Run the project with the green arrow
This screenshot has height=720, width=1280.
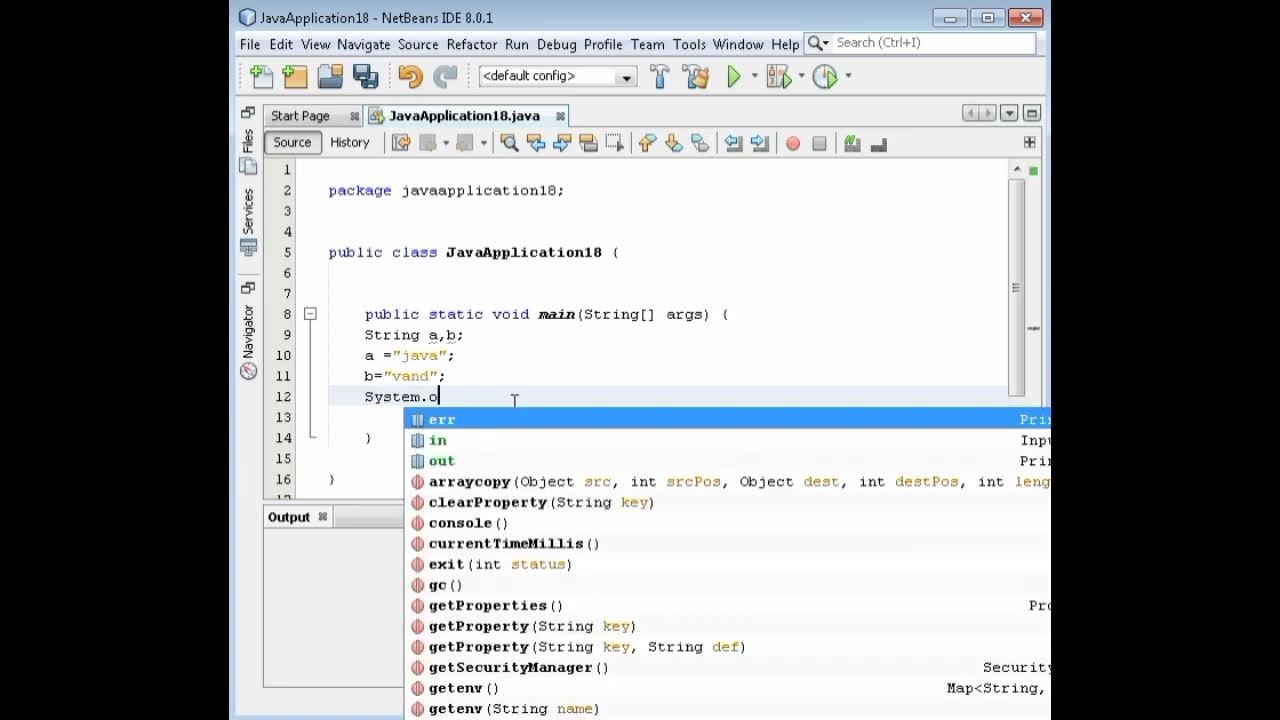(734, 76)
